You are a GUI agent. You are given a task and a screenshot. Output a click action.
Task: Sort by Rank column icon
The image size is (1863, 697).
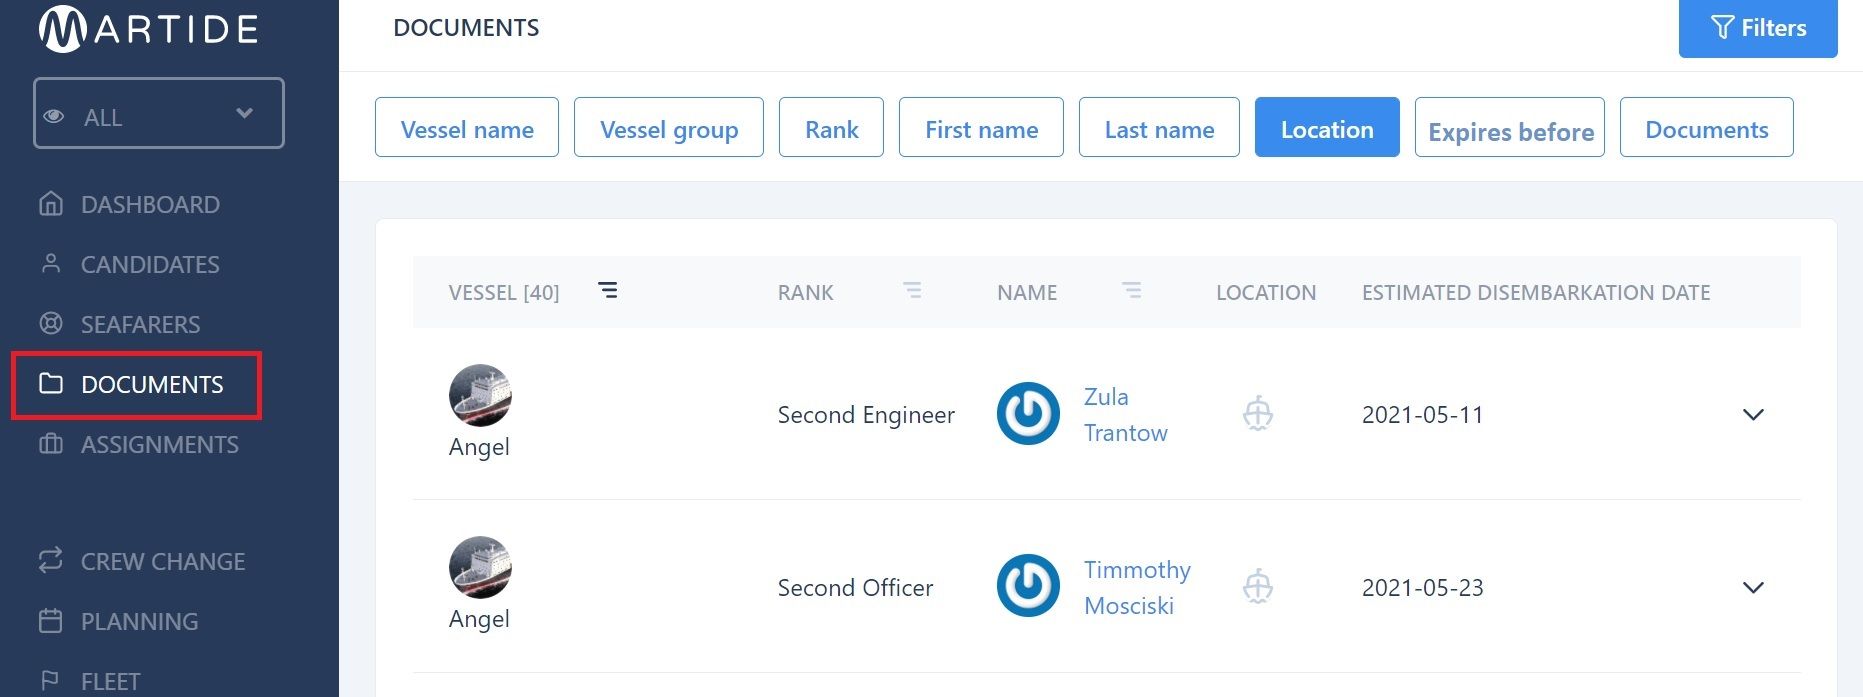912,290
